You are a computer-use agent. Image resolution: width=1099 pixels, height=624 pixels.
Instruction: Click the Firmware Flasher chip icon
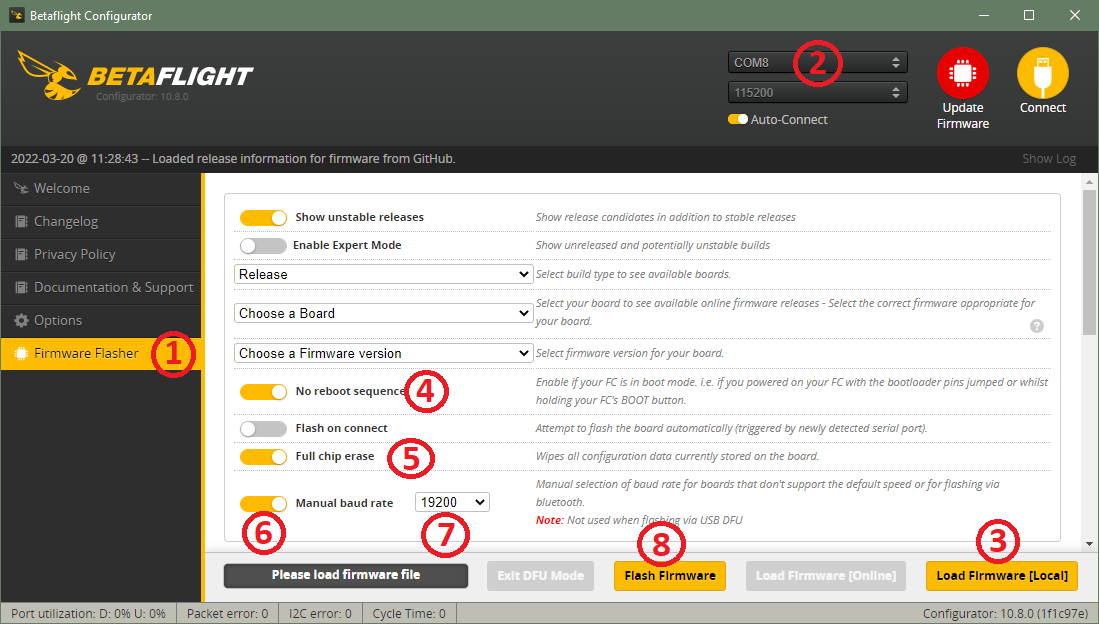click(x=21, y=353)
